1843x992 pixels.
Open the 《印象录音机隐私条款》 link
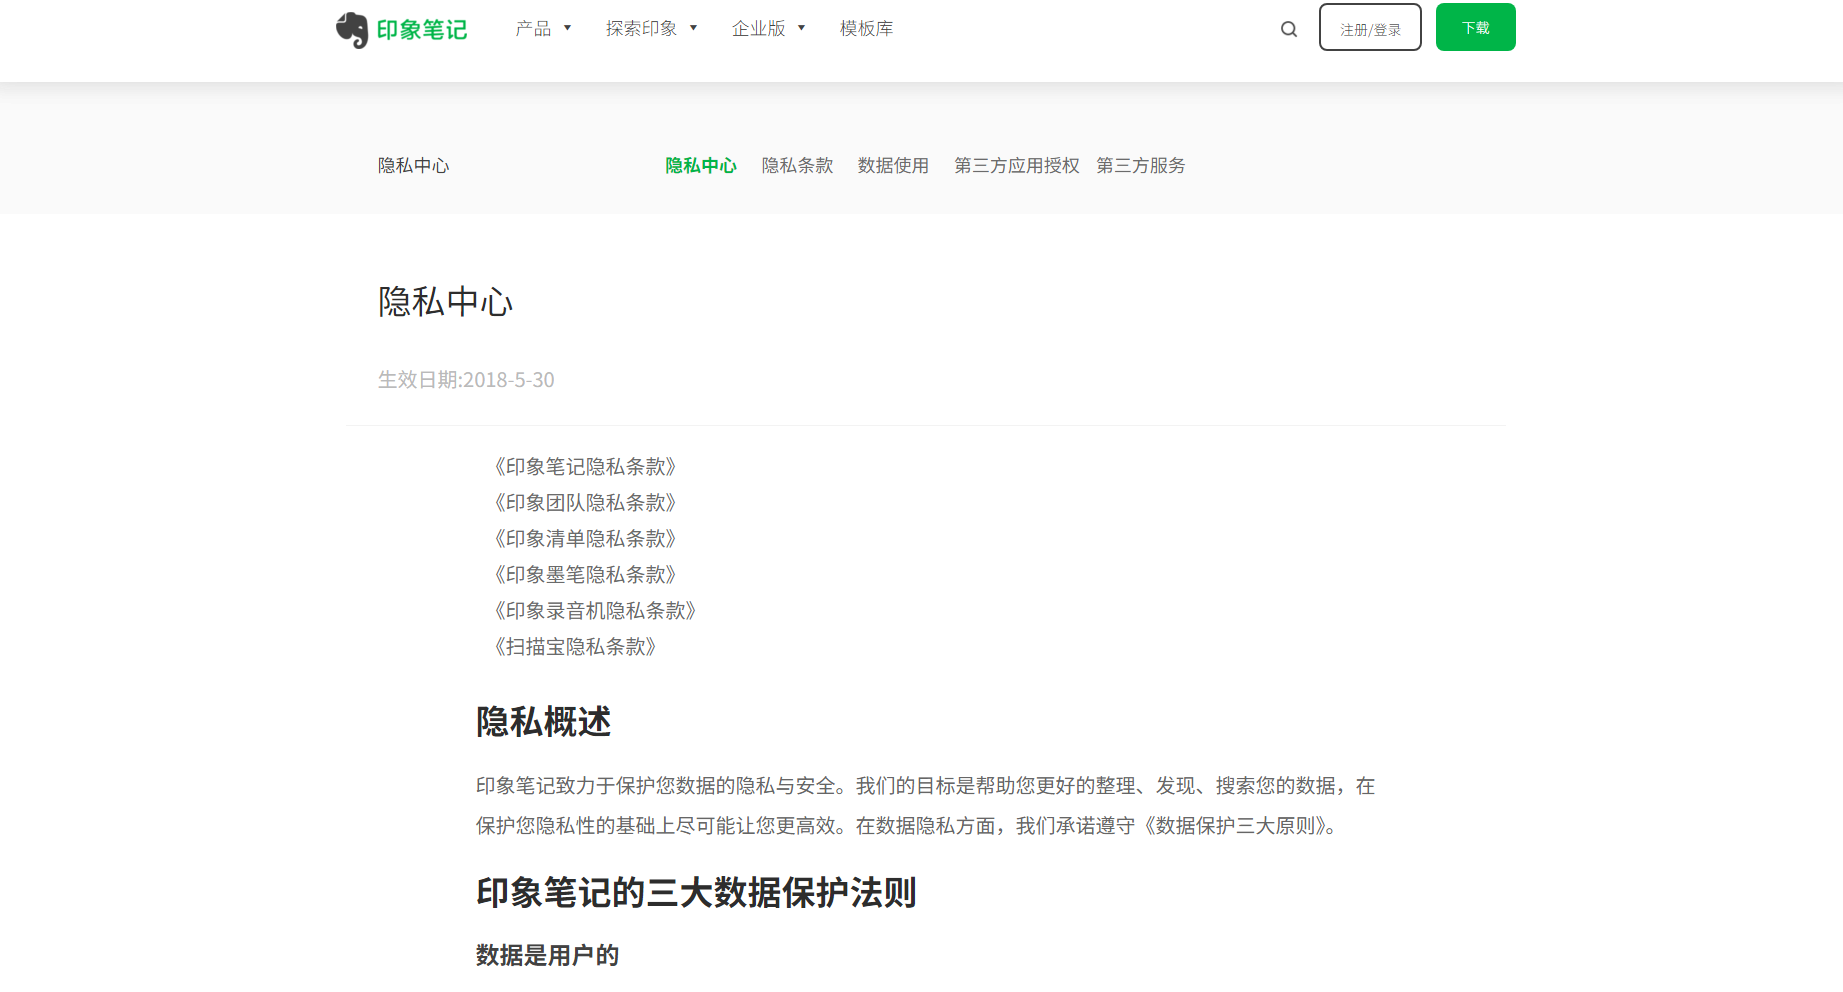(x=595, y=611)
